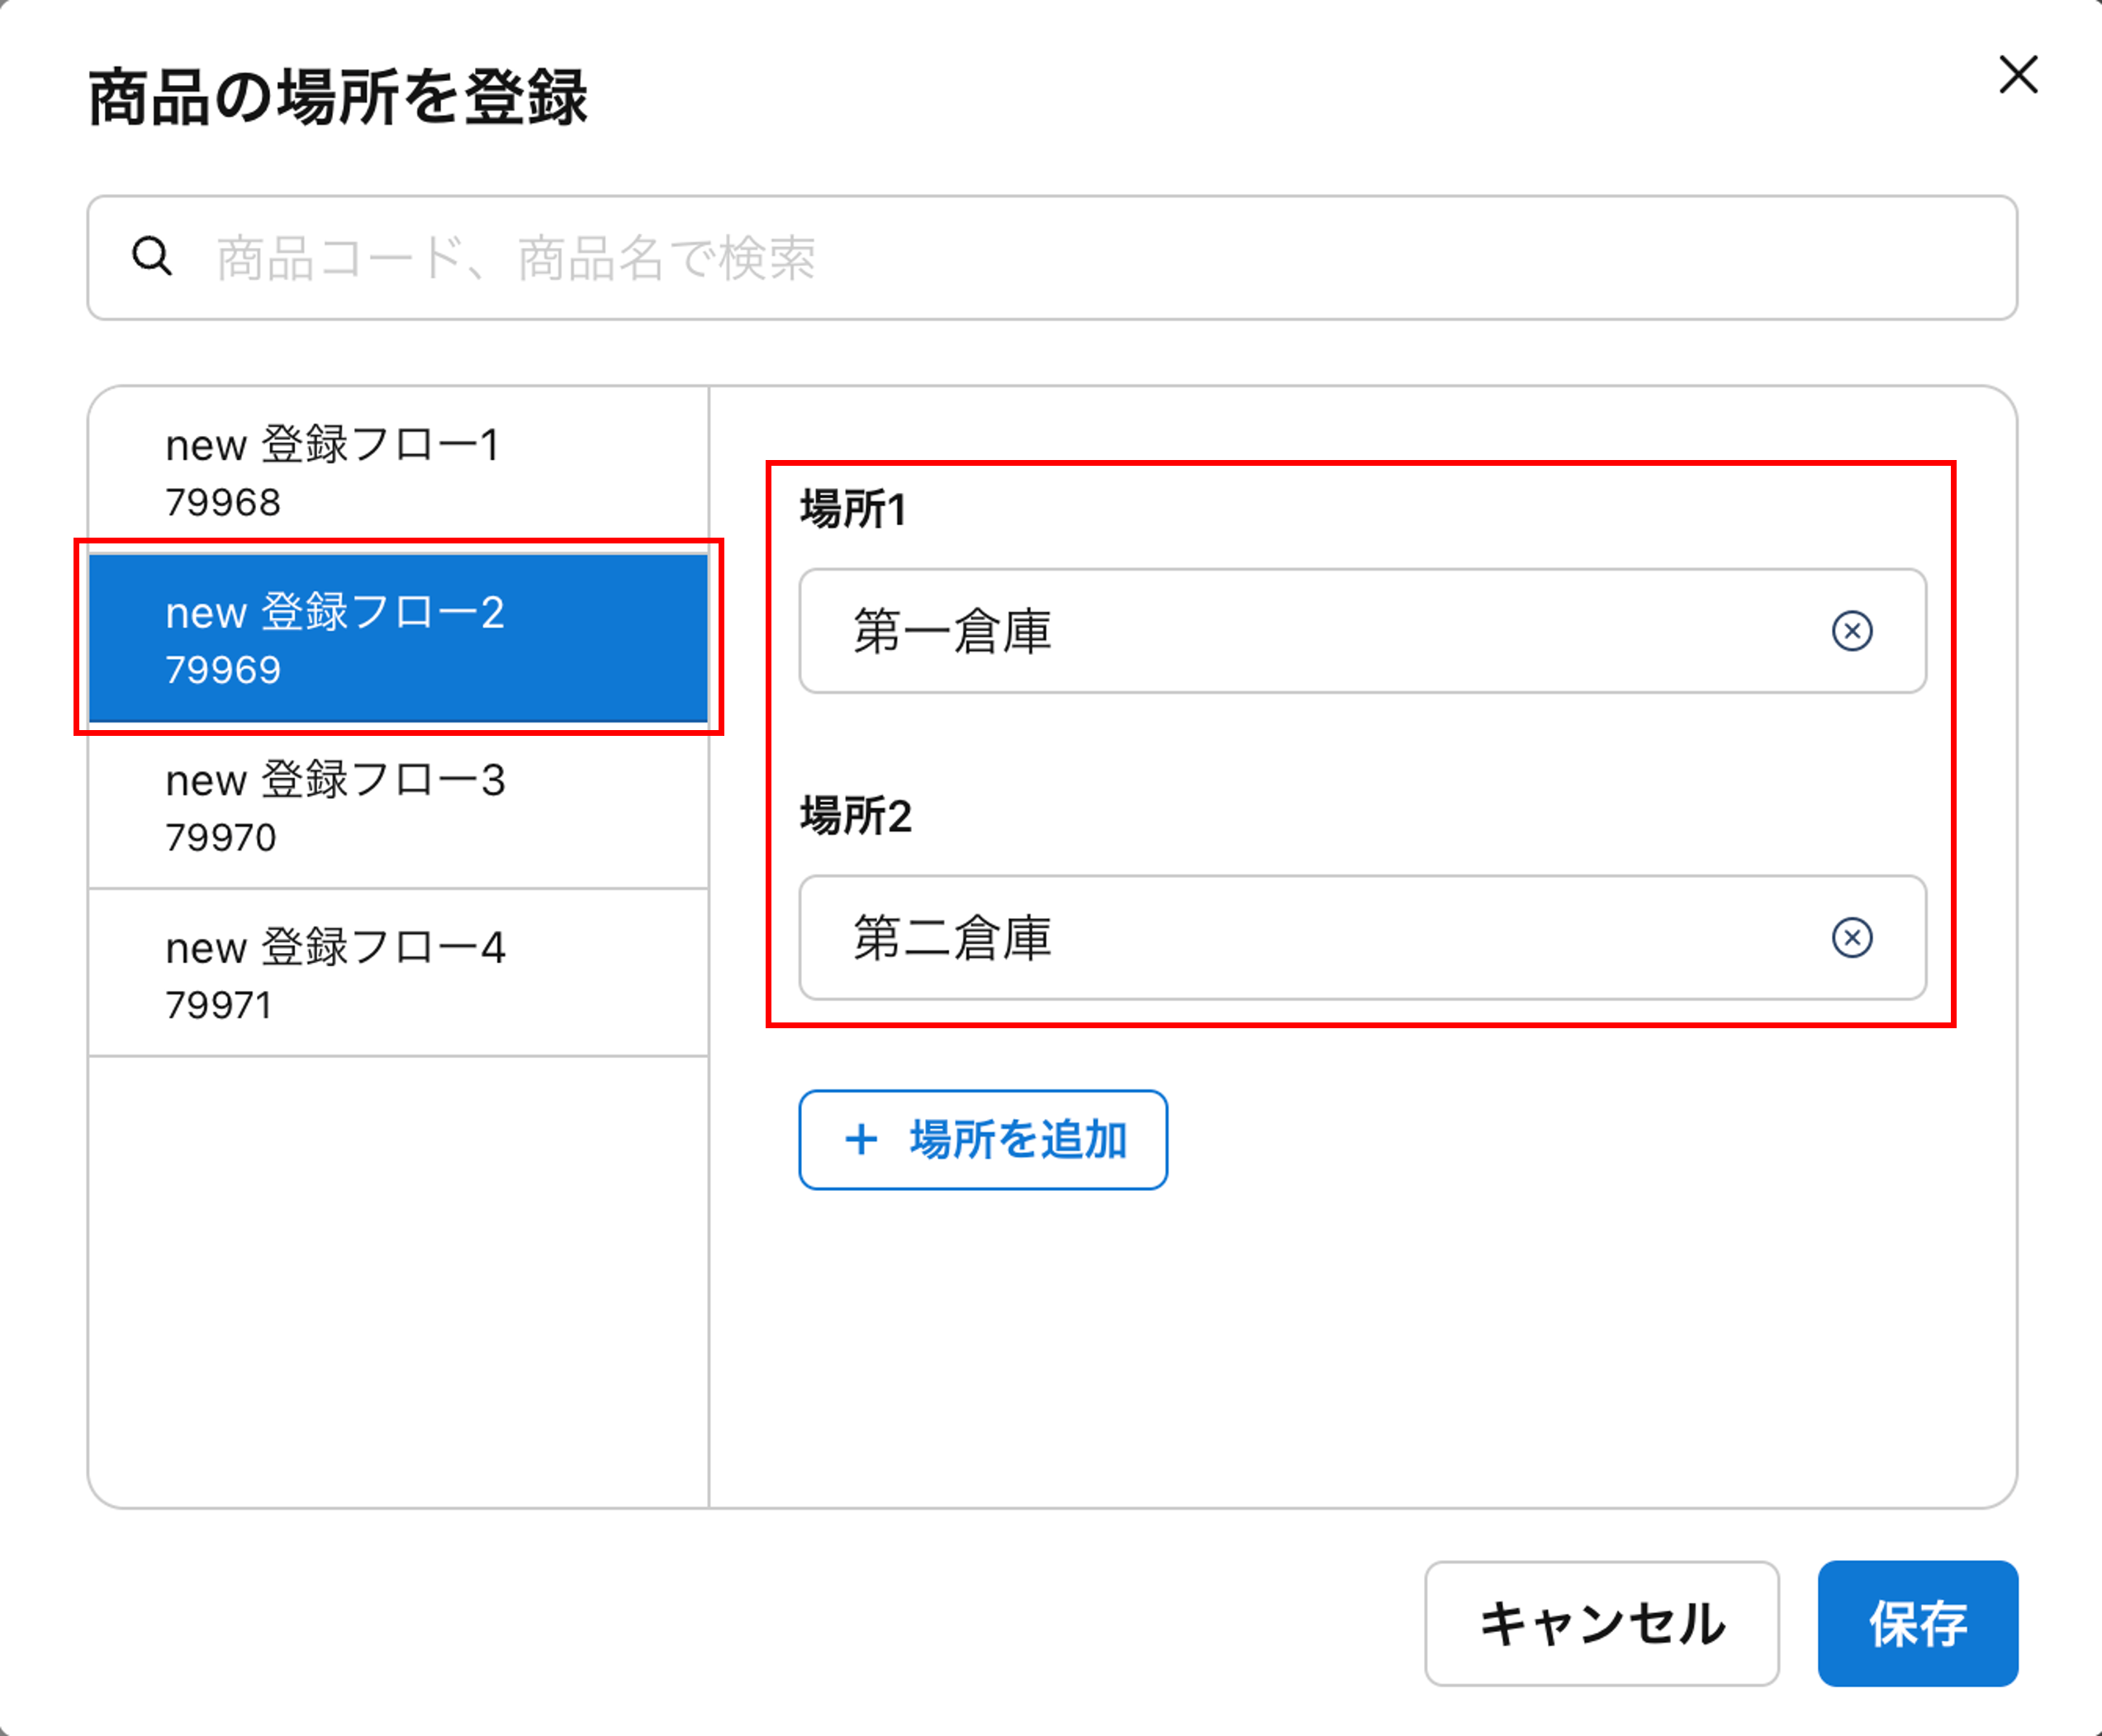The width and height of the screenshot is (2102, 1736).
Task: Clear the 第二倉庫 location with its x icon
Action: [x=1852, y=937]
